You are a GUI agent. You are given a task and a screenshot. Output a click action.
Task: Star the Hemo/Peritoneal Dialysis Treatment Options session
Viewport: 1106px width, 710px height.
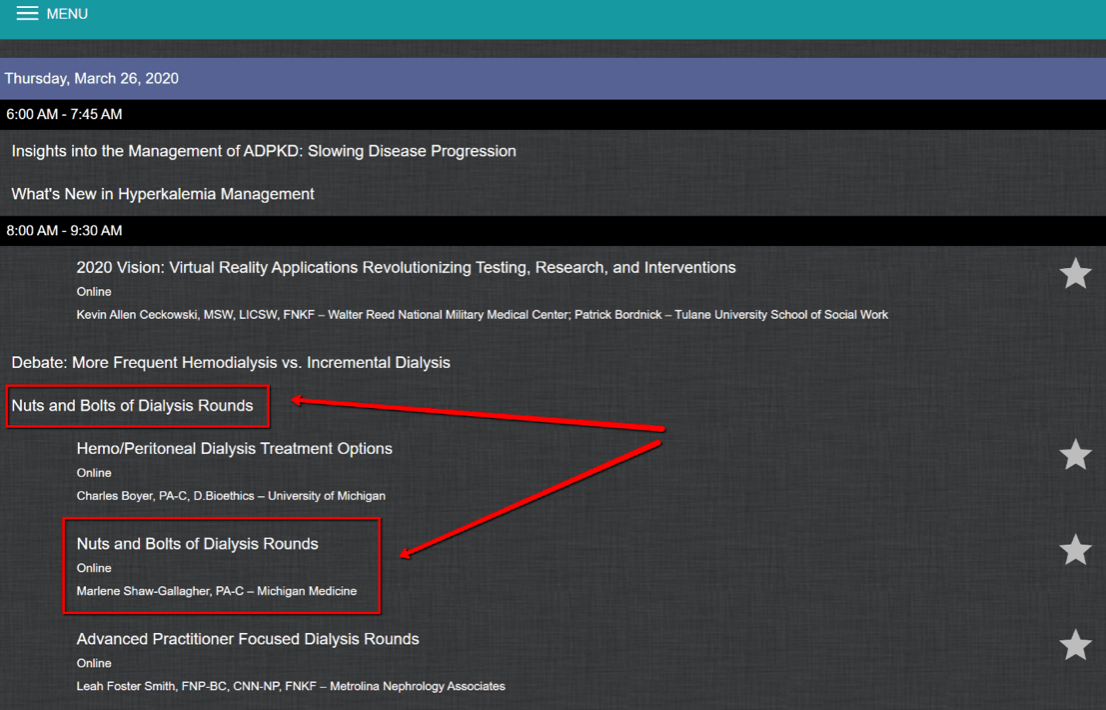point(1075,455)
